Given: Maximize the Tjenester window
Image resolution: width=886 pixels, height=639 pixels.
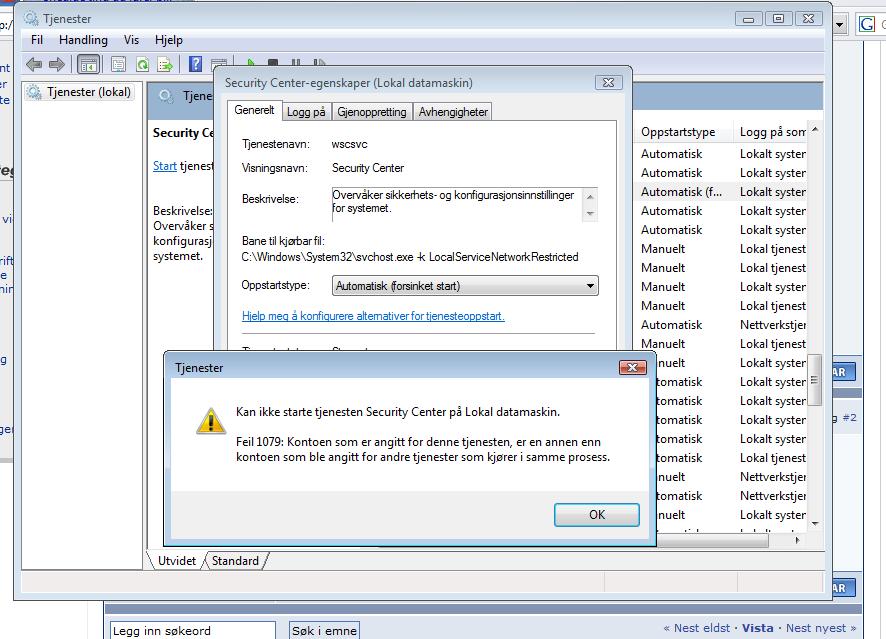Looking at the screenshot, I should [779, 19].
